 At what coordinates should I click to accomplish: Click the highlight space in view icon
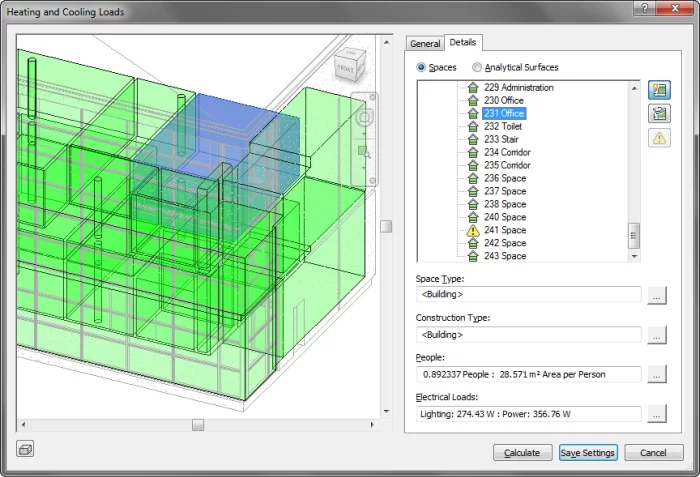coord(659,90)
